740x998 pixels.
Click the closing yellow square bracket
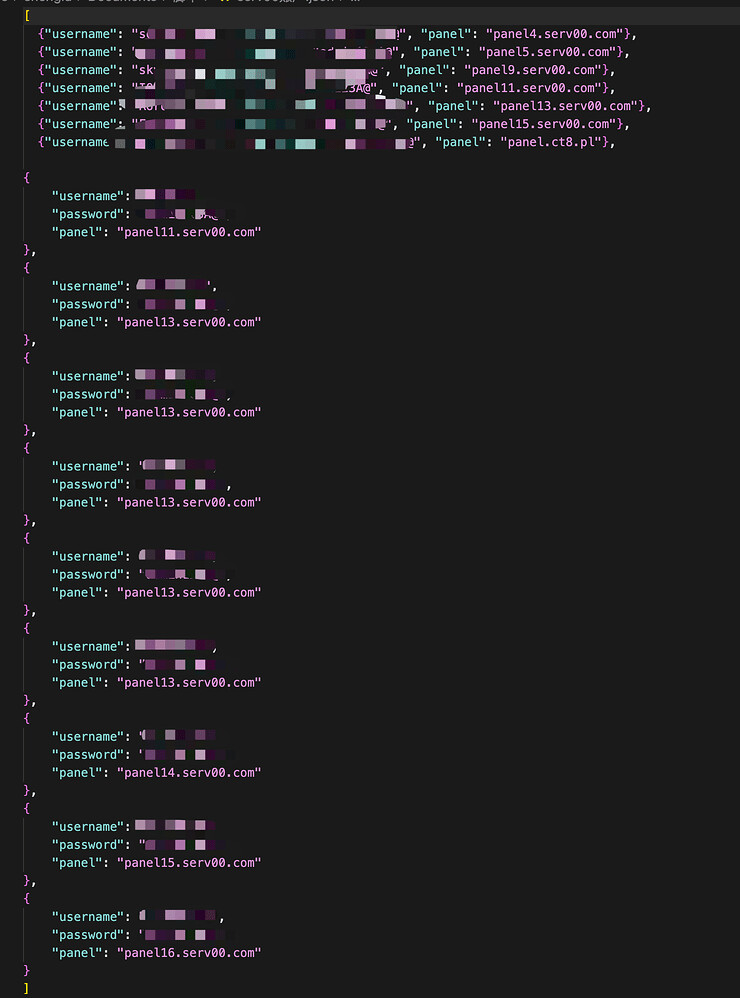click(27, 988)
